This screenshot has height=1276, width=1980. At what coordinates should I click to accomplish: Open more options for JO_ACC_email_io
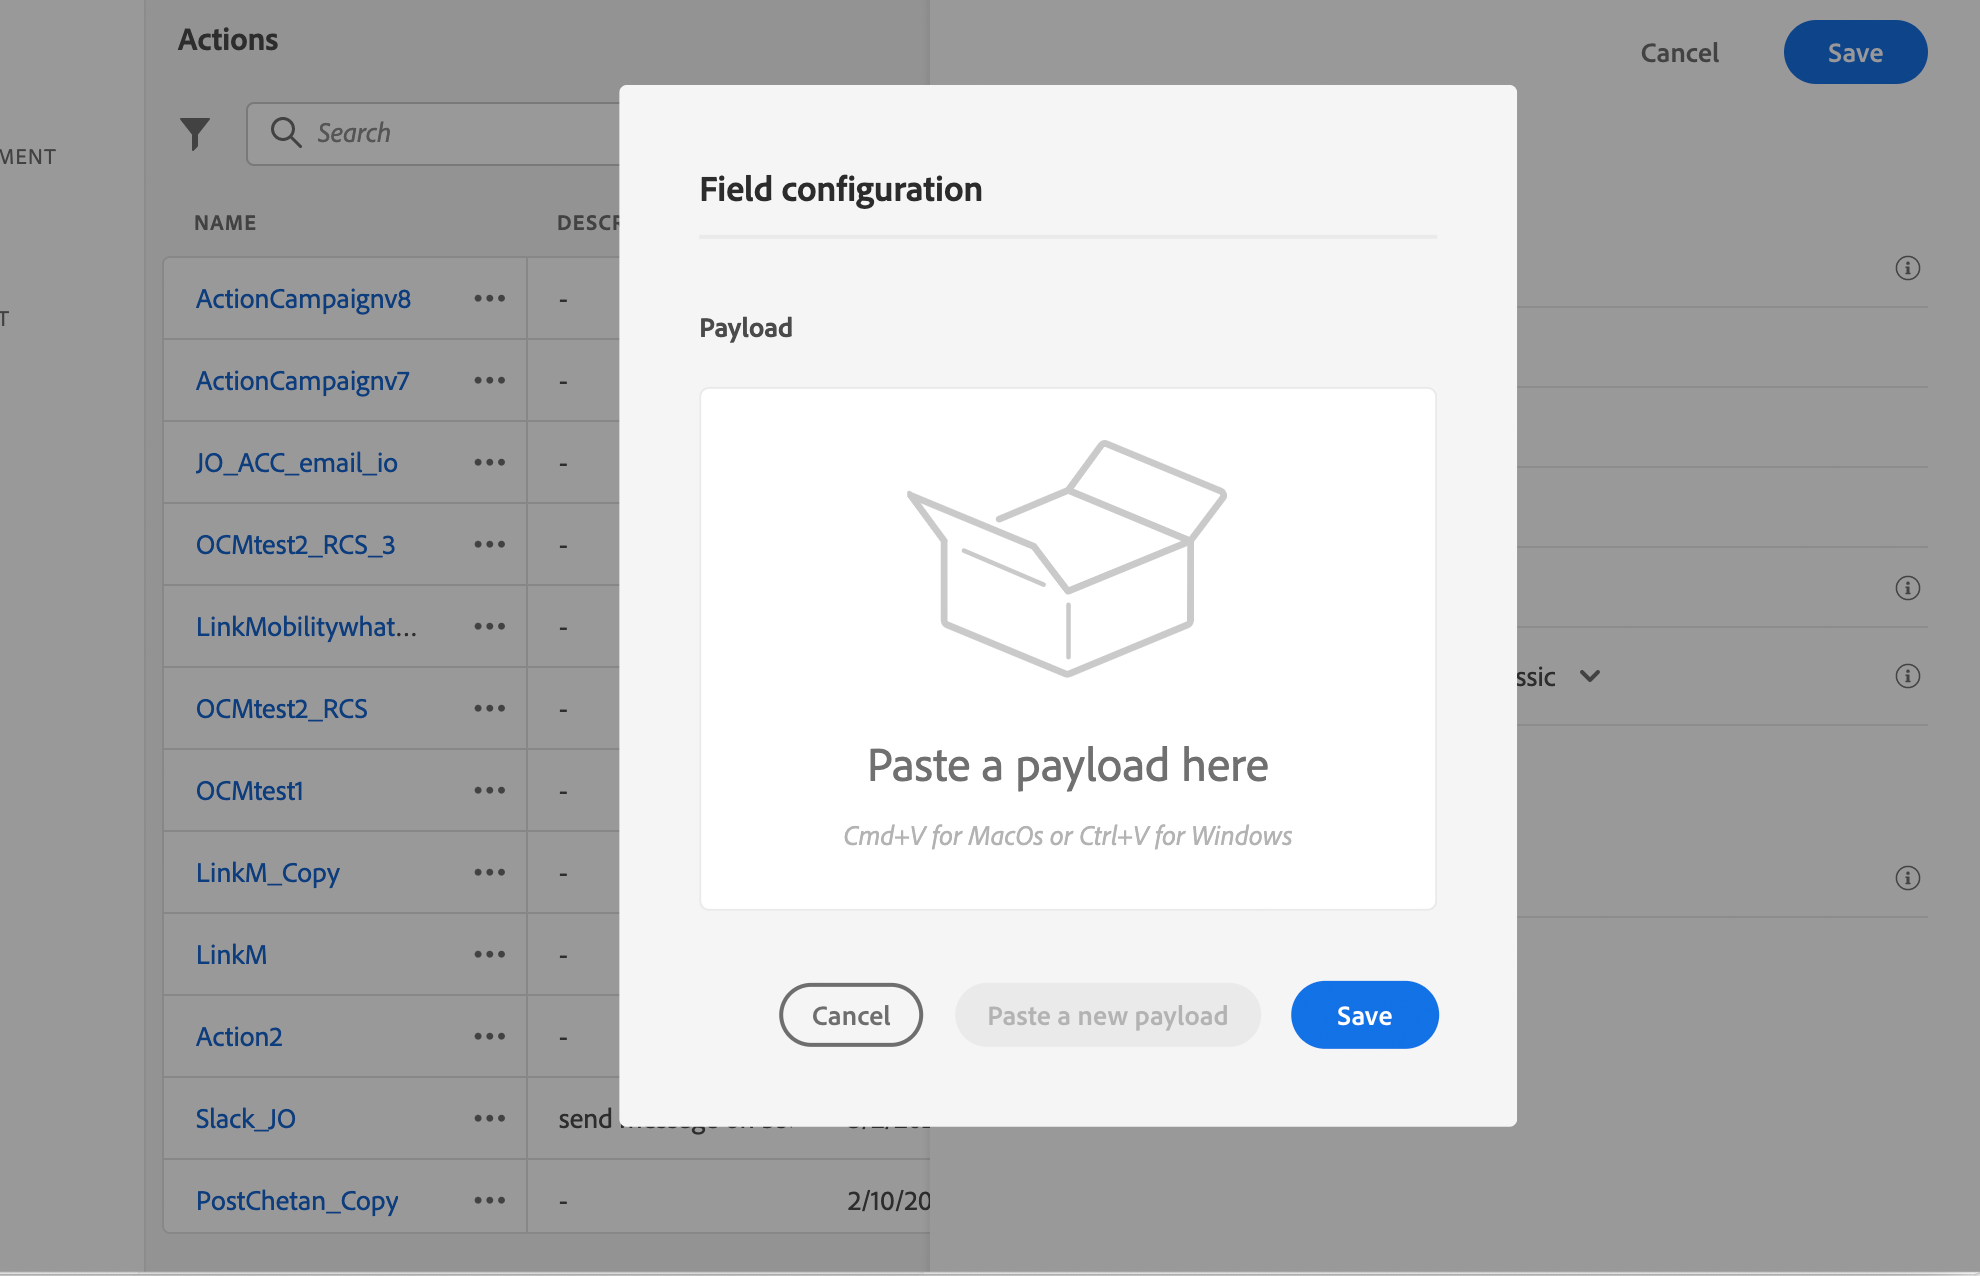(489, 463)
